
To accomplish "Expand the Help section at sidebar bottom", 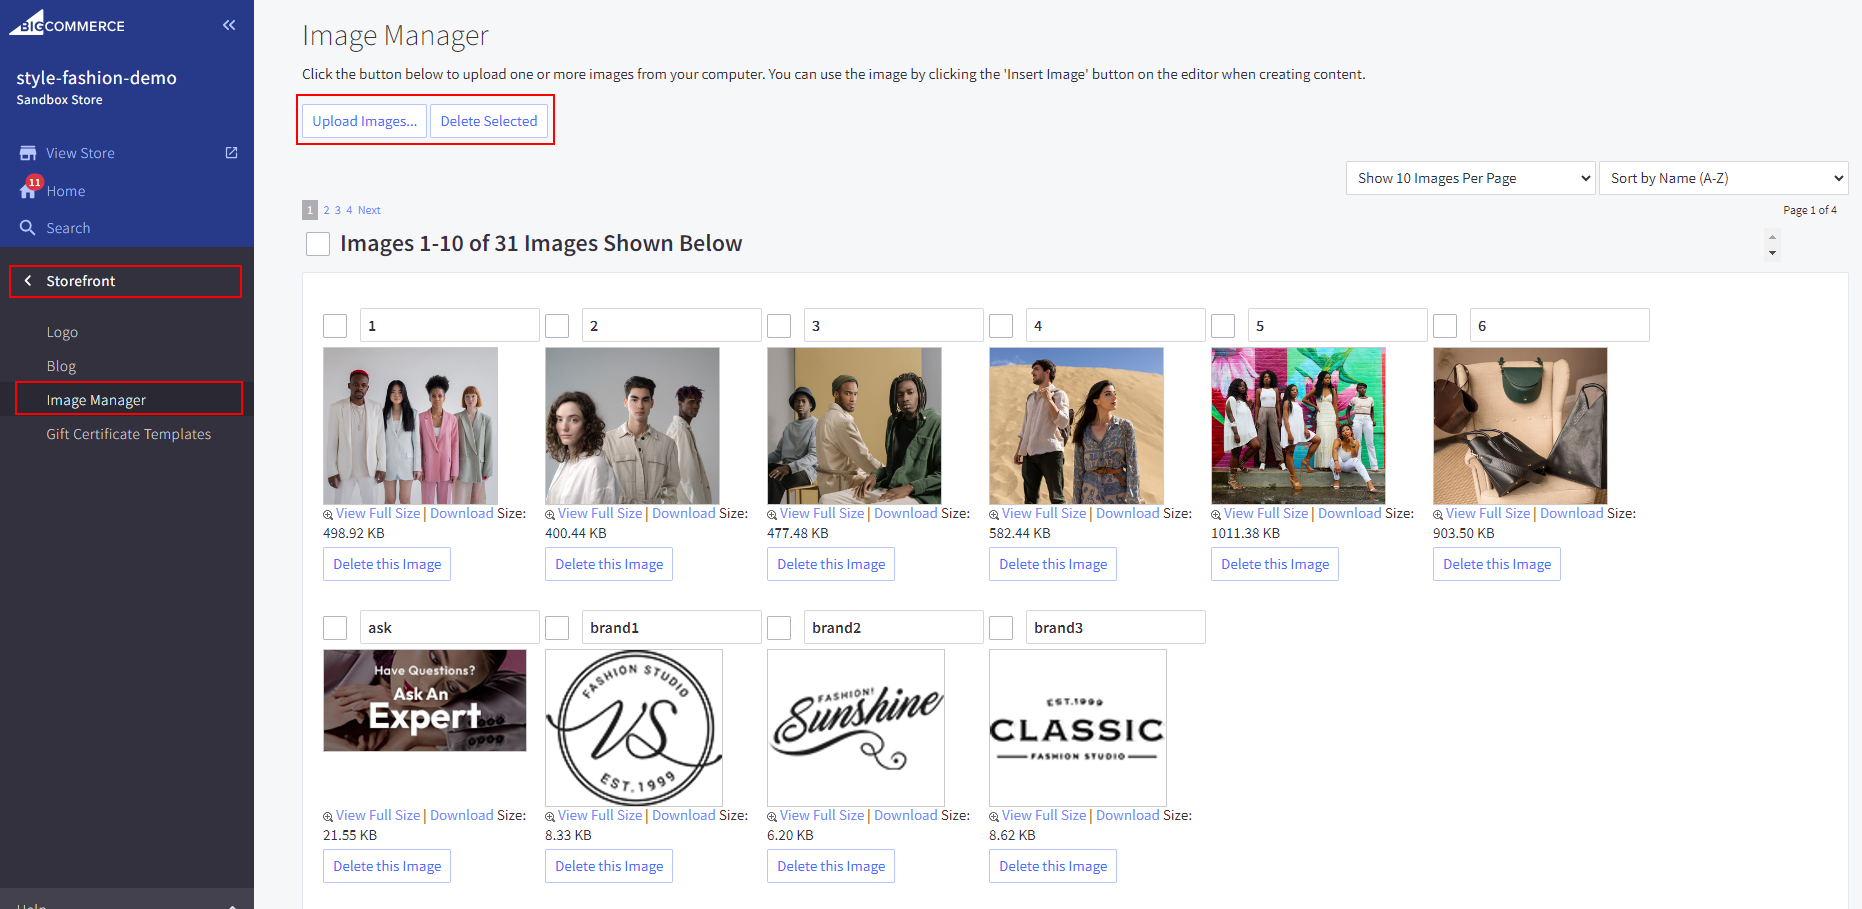I will [x=232, y=904].
